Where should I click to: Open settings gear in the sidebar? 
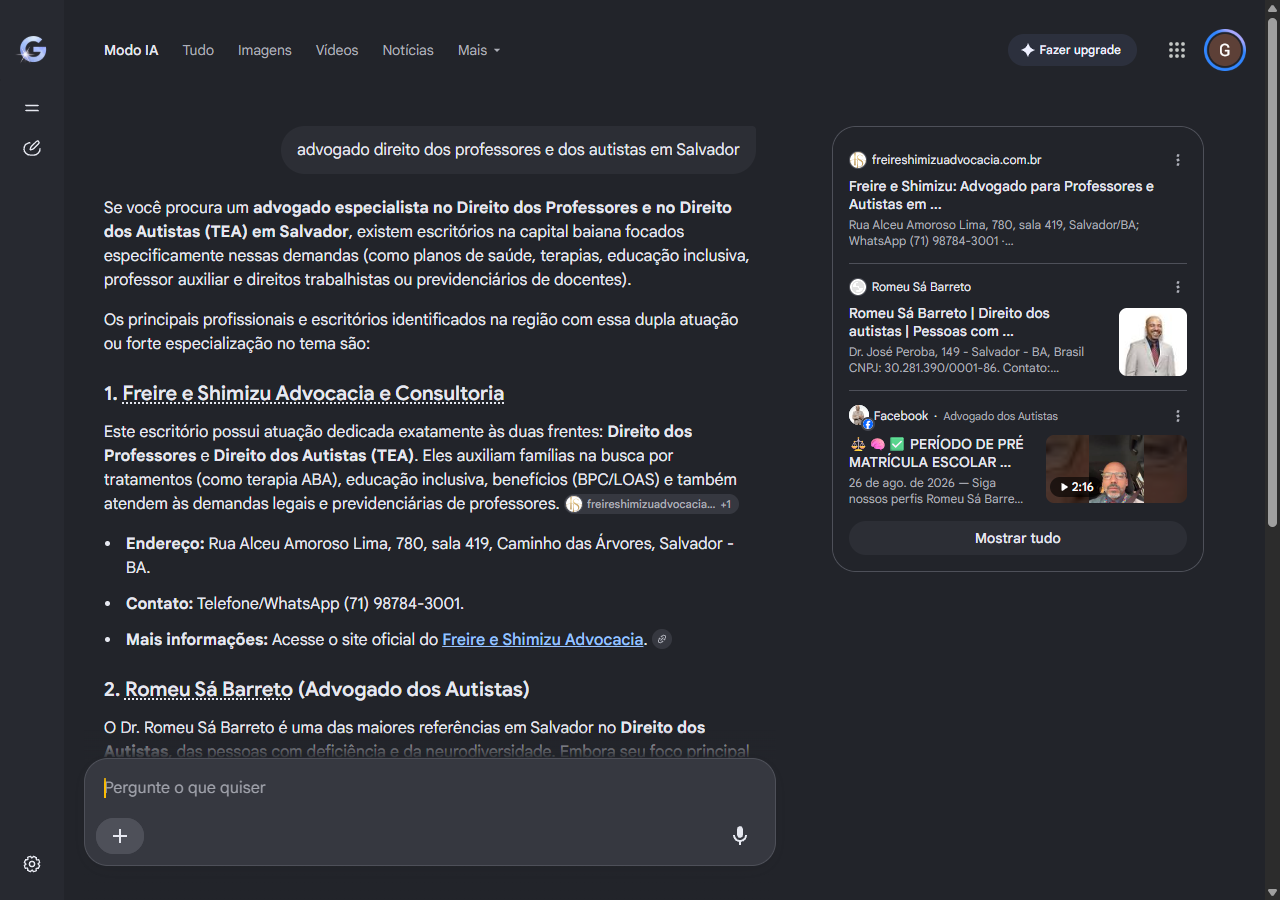[32, 864]
